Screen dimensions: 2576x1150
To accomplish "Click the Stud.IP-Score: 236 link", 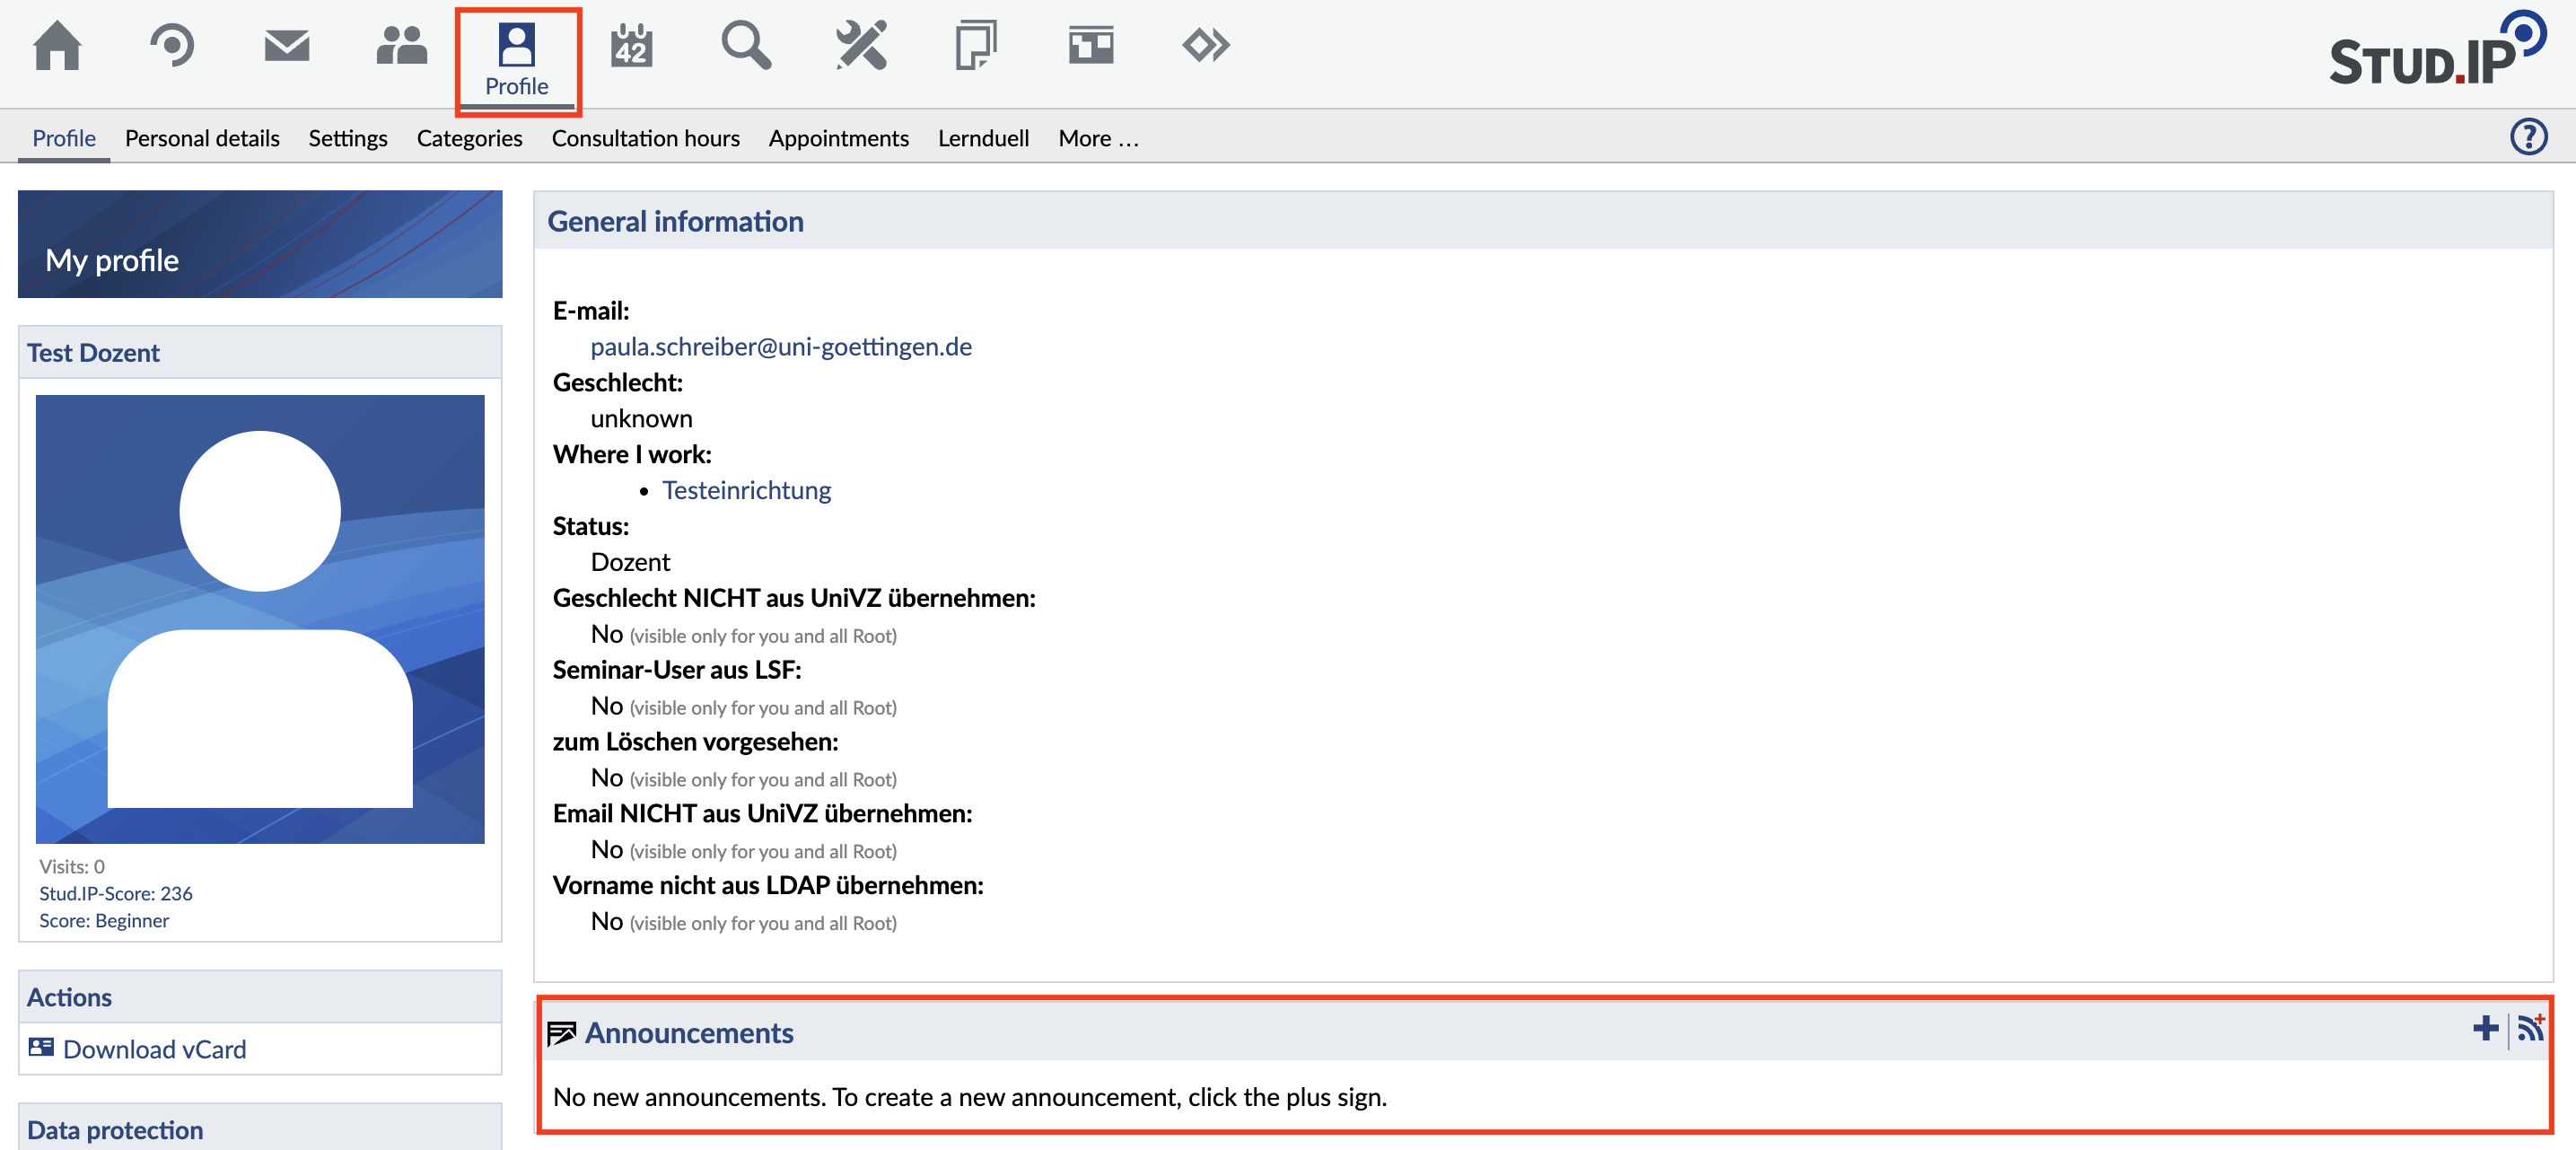I will click(x=116, y=893).
